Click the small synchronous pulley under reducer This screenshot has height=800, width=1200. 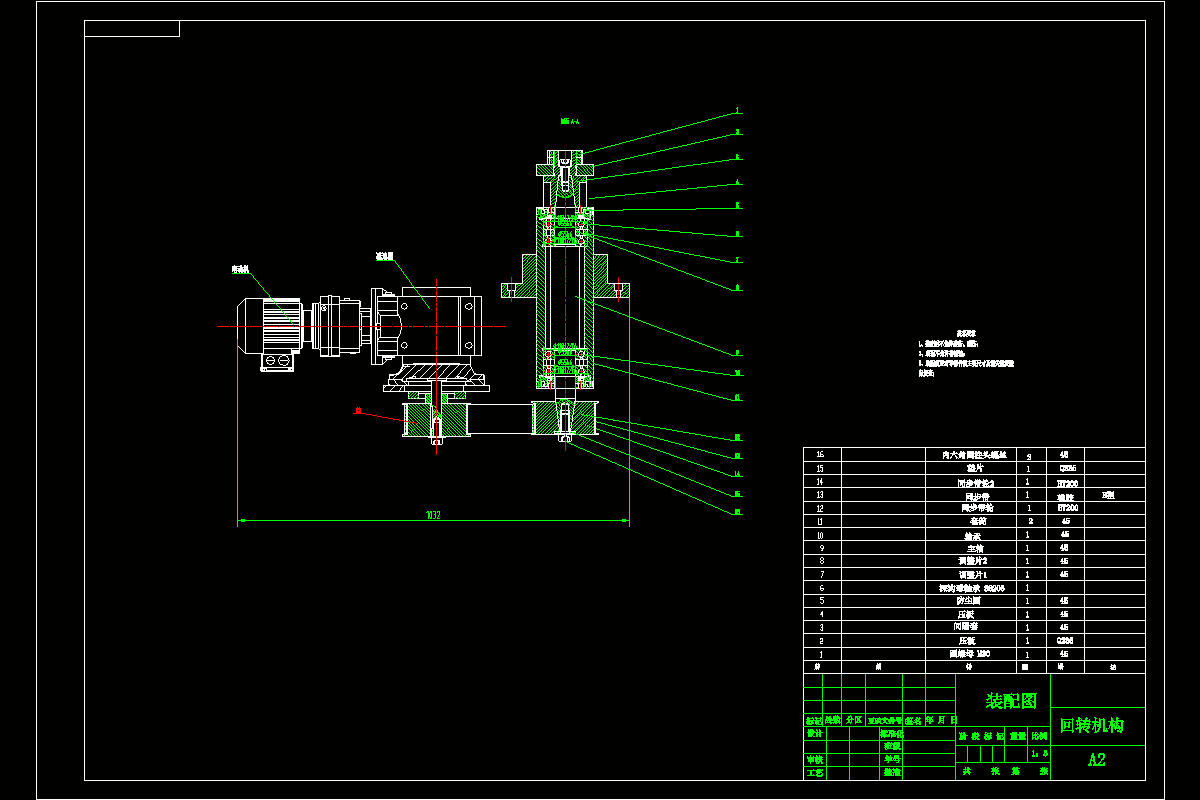pos(436,418)
